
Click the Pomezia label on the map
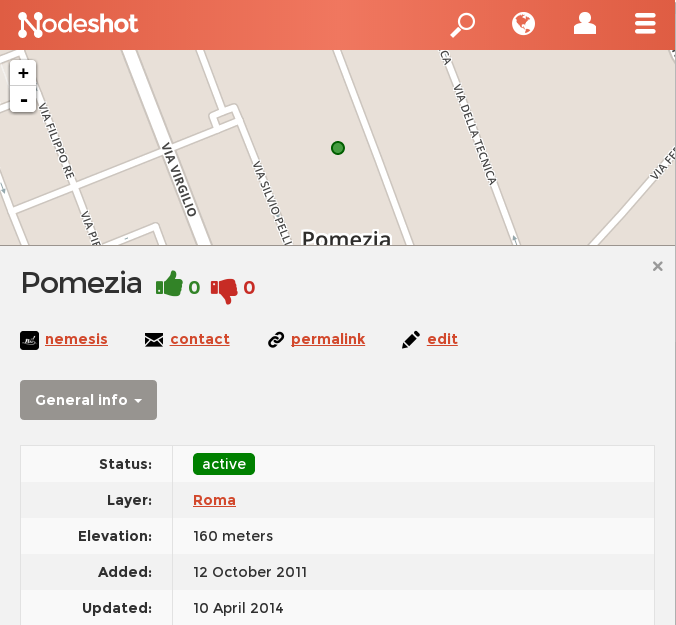[x=346, y=238]
